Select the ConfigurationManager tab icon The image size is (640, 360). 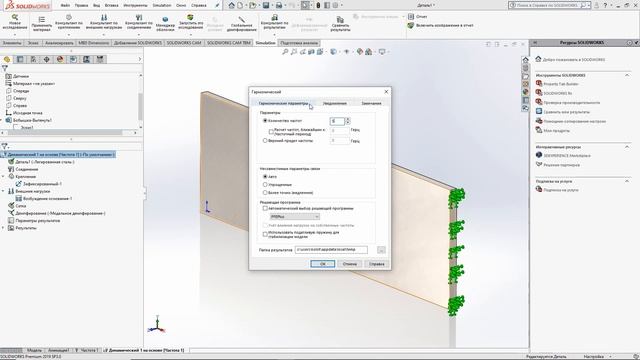point(33,60)
